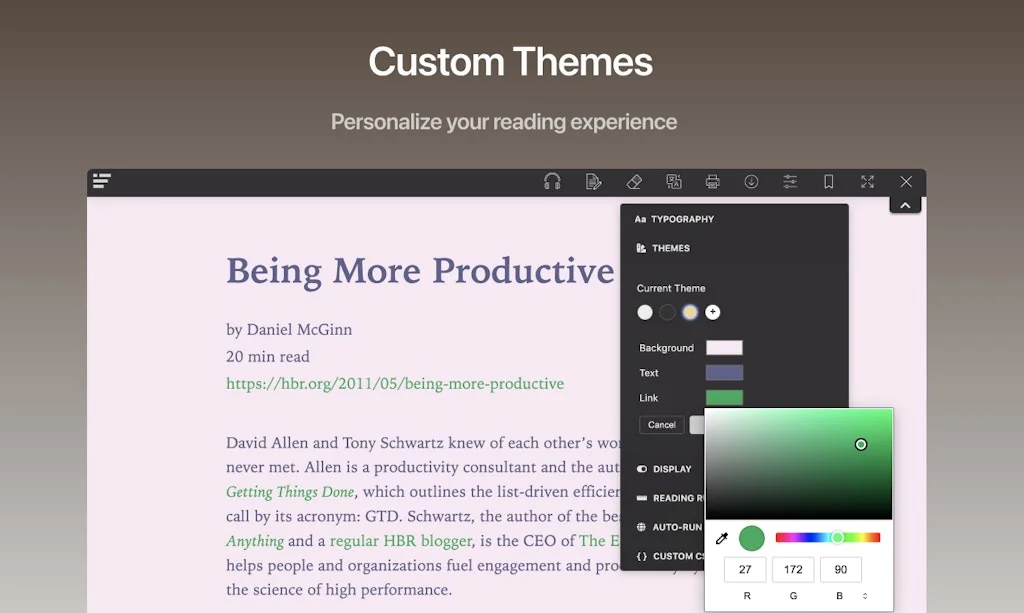Enter fullscreen reading mode
Viewport: 1024px width, 613px height.
click(867, 181)
